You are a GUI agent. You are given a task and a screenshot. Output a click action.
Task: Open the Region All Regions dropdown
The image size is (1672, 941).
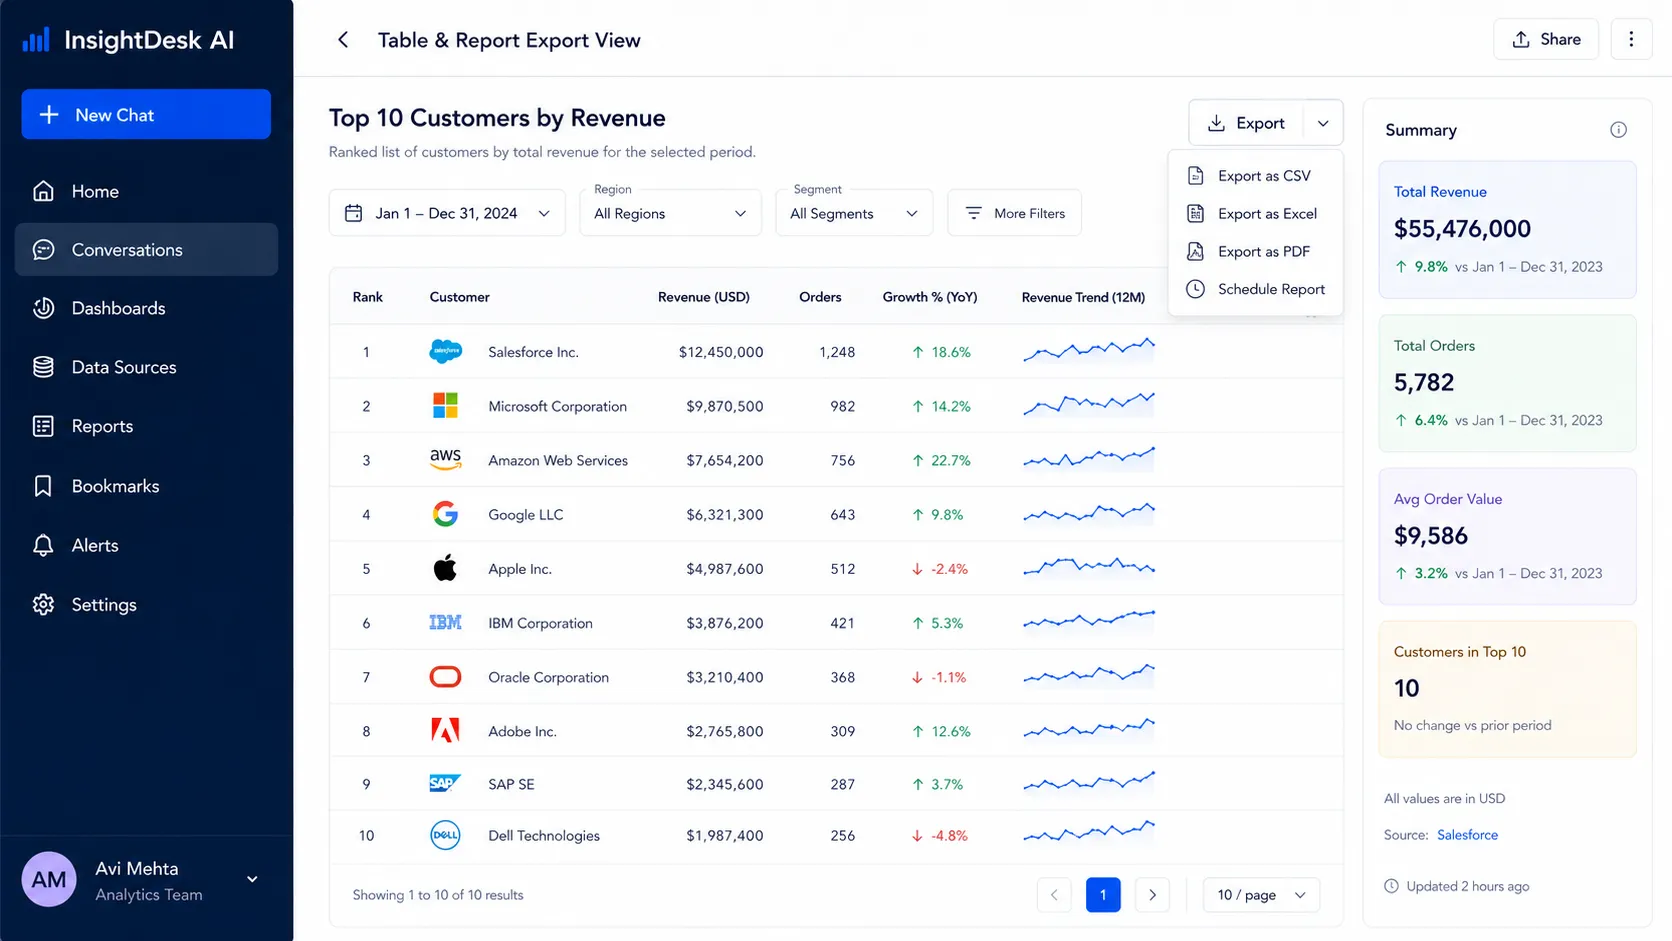point(671,213)
